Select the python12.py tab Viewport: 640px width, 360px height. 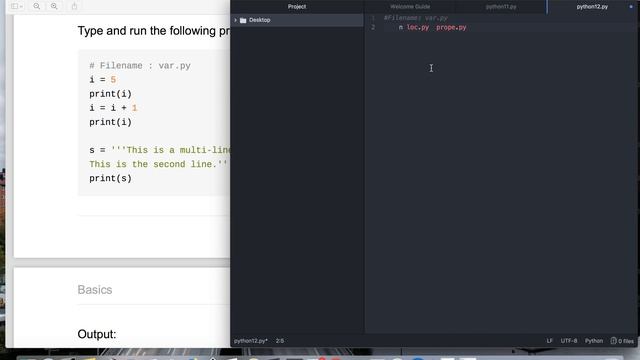pyautogui.click(x=592, y=7)
